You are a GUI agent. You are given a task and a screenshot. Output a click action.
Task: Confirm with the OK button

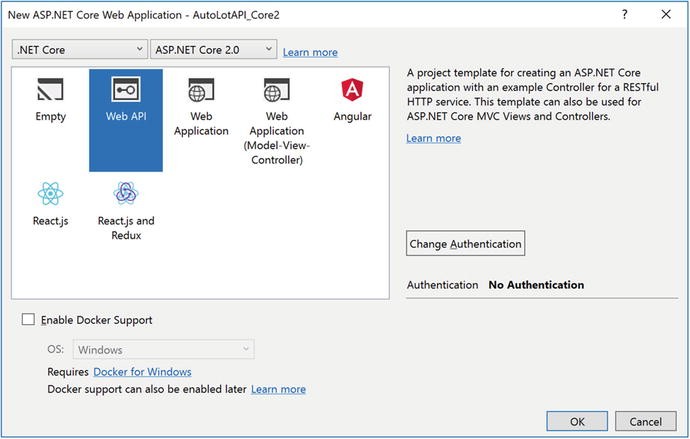pos(577,421)
